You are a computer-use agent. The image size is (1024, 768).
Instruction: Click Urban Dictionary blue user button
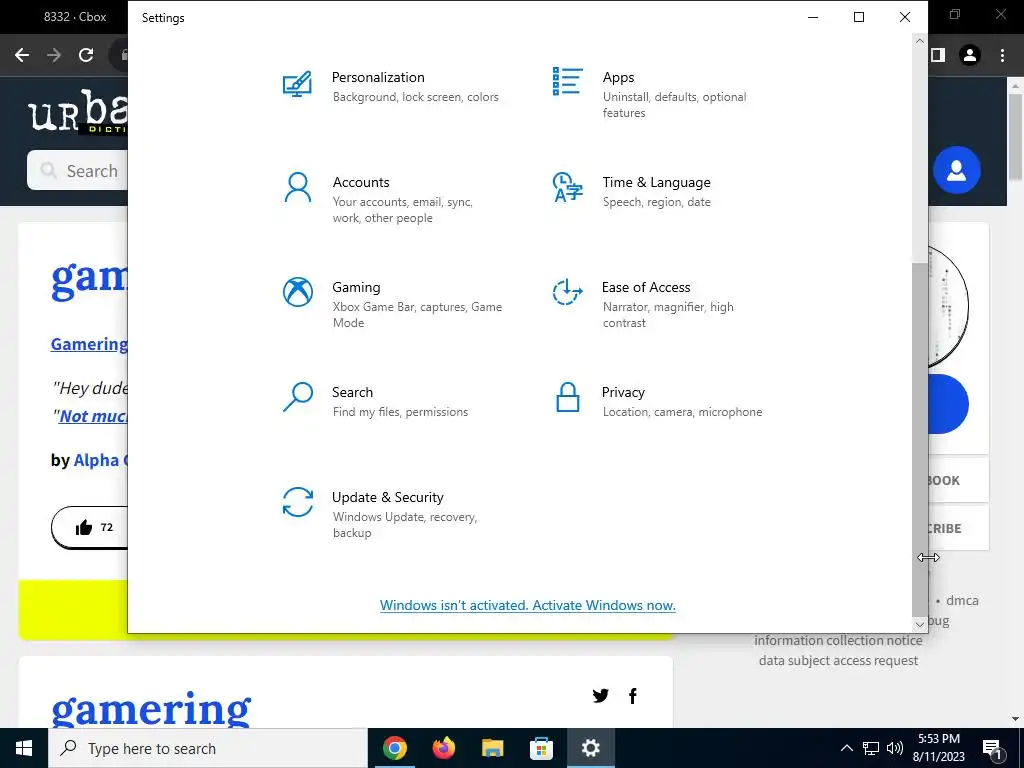click(957, 170)
